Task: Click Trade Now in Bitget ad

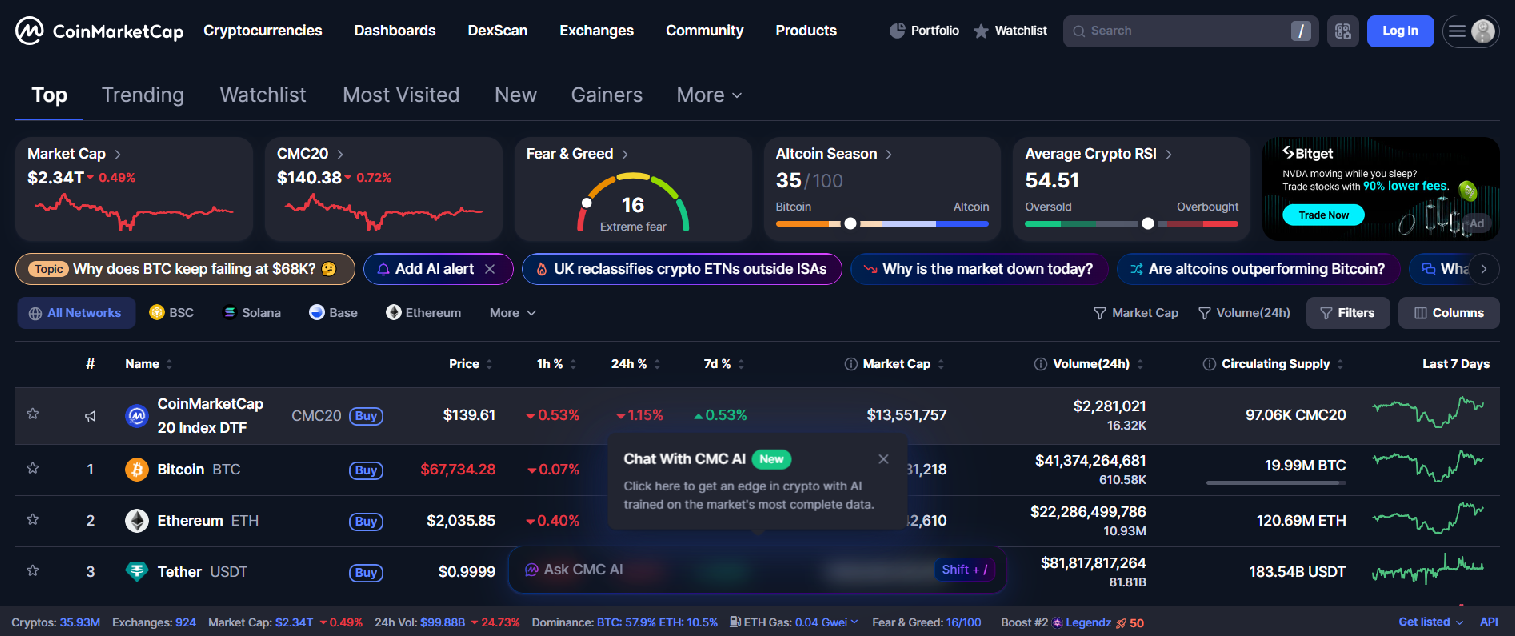Action: click(x=1324, y=215)
